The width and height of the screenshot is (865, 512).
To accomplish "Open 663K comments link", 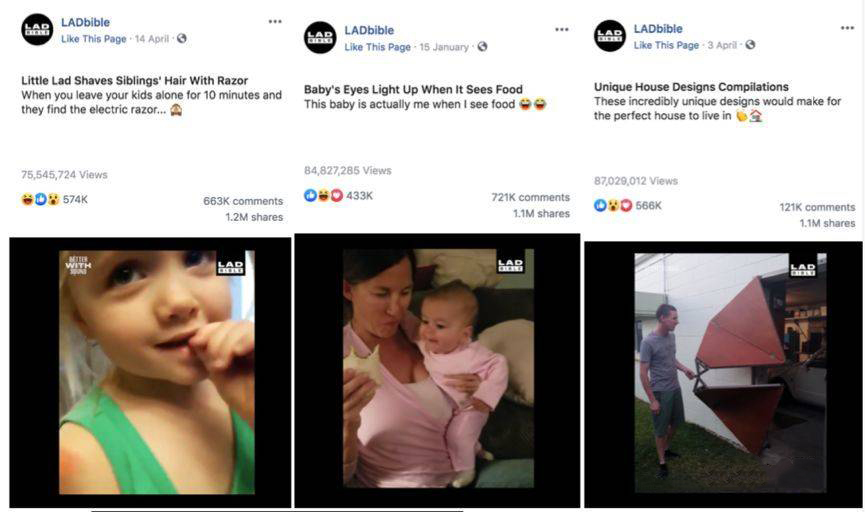I will [243, 201].
